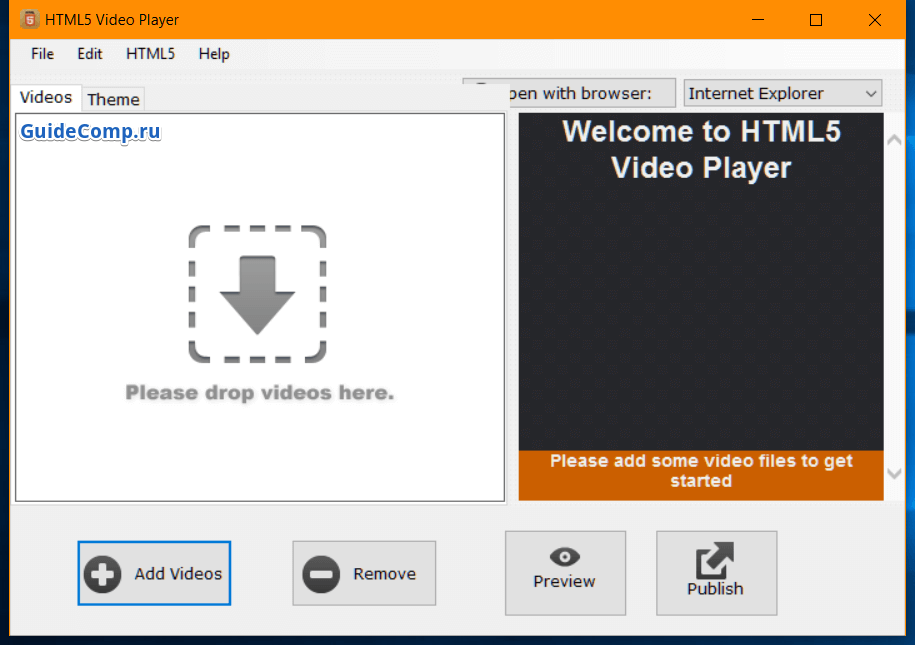Click the orange 'Please add some video files' banner
This screenshot has width=915, height=645.
click(701, 471)
